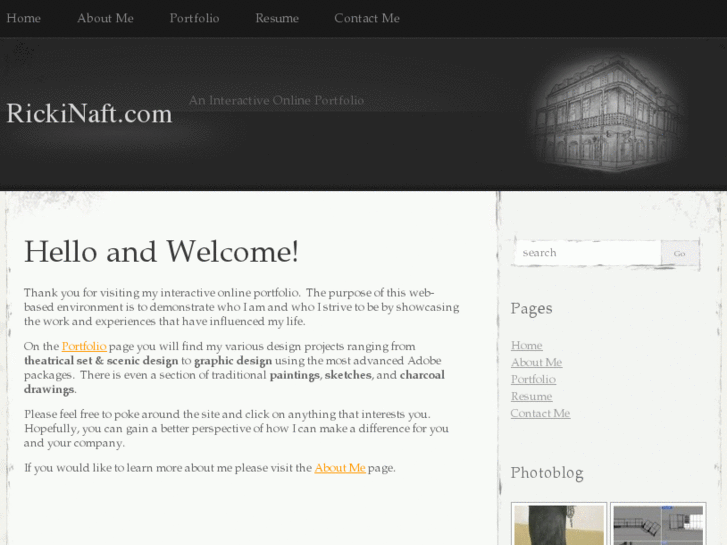This screenshot has width=727, height=545.
Task: Open the second Photoblog thumbnail showing the 3D model
Action: coord(658,524)
